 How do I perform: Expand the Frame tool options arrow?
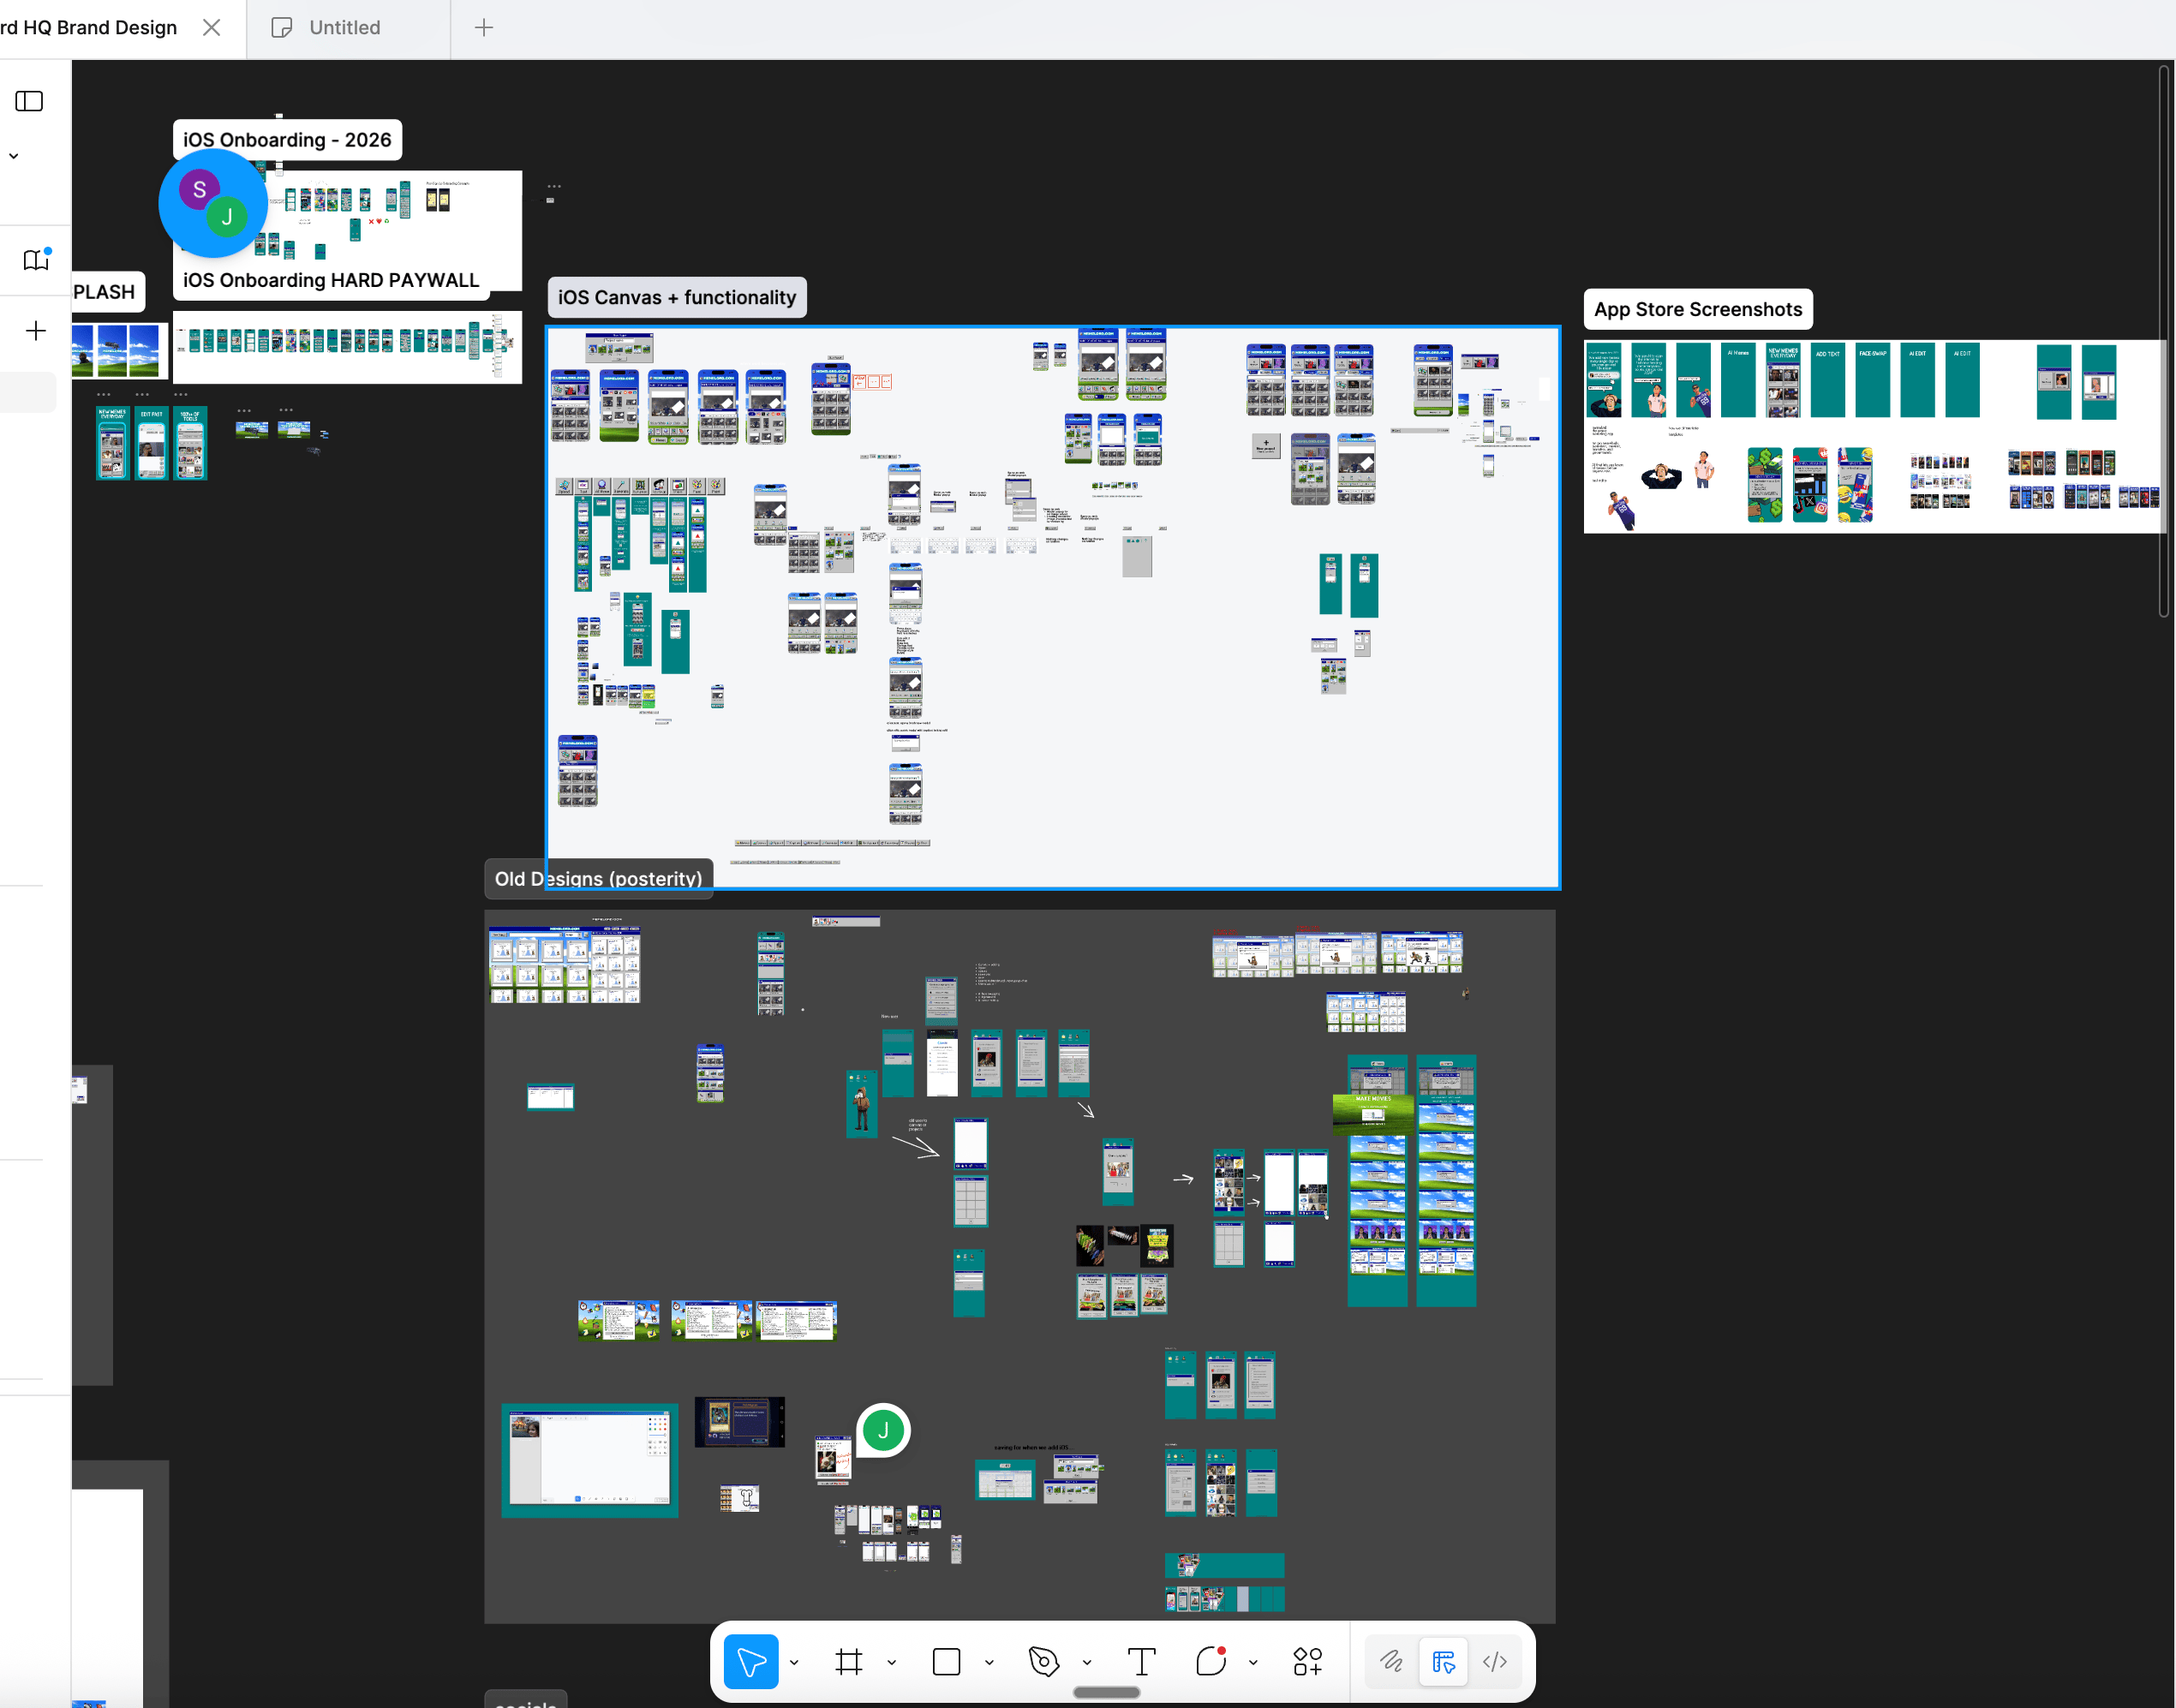pos(891,1662)
